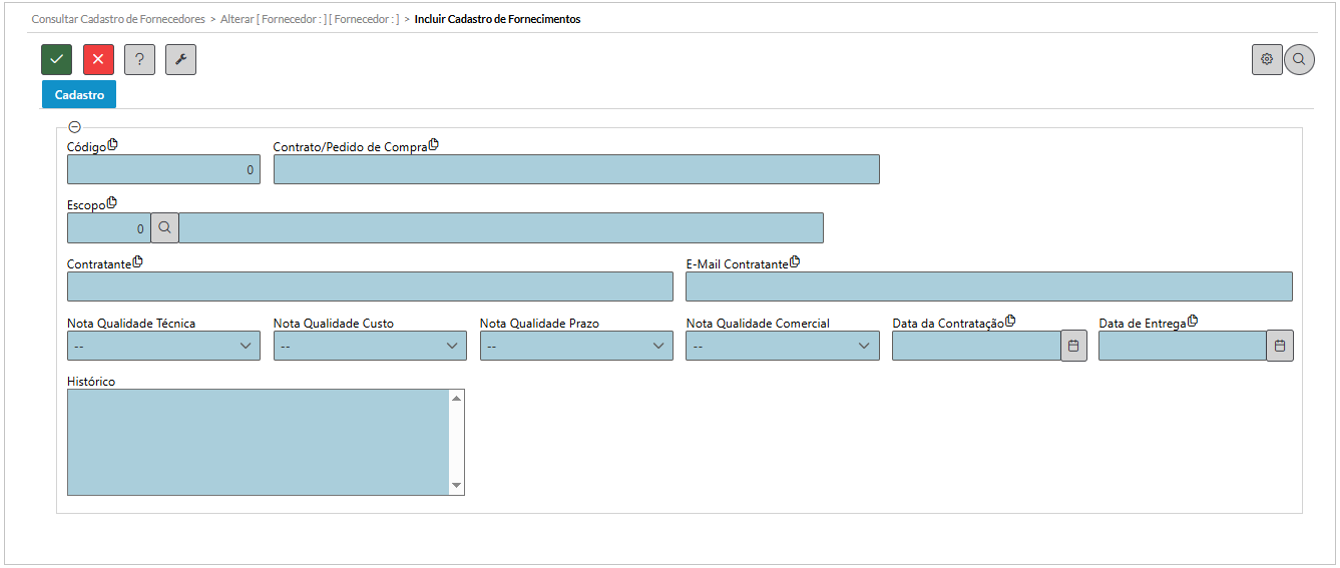Click copy icon beside Código label

[113, 145]
